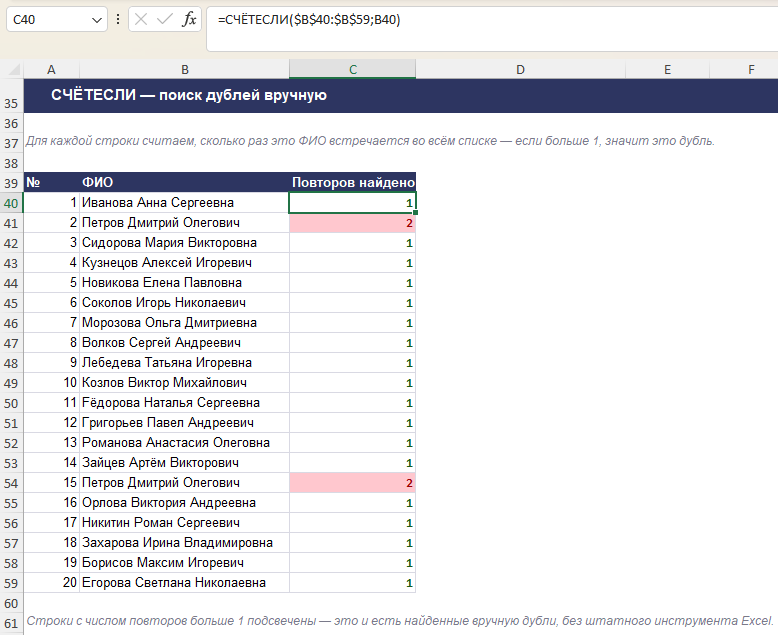Click the number 20 in column A
The image size is (778, 635).
pos(70,582)
